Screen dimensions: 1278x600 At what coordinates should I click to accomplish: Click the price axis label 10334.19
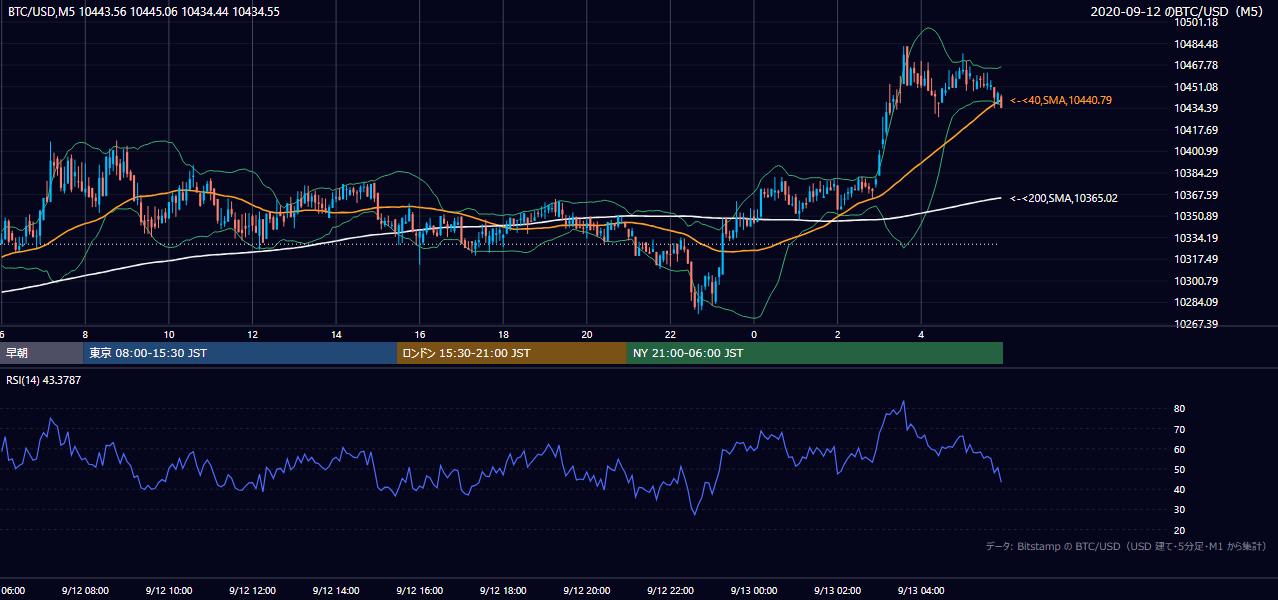tap(1195, 238)
